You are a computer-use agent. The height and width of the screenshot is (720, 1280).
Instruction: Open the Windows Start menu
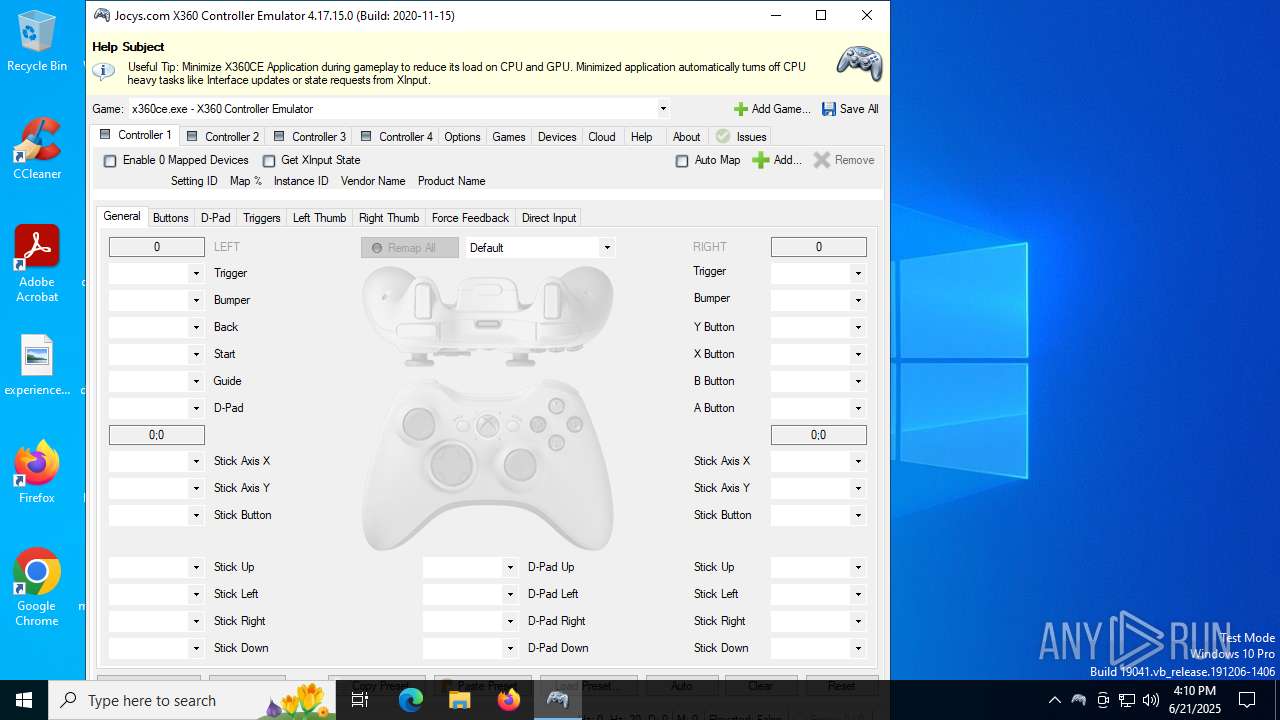tap(24, 700)
